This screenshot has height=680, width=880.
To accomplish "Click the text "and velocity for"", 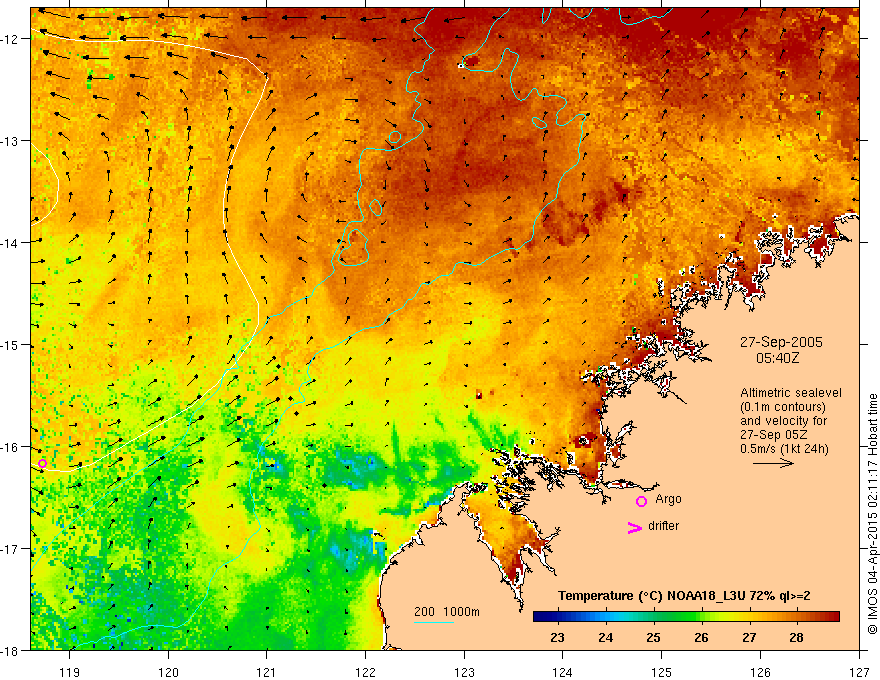I will [x=783, y=421].
